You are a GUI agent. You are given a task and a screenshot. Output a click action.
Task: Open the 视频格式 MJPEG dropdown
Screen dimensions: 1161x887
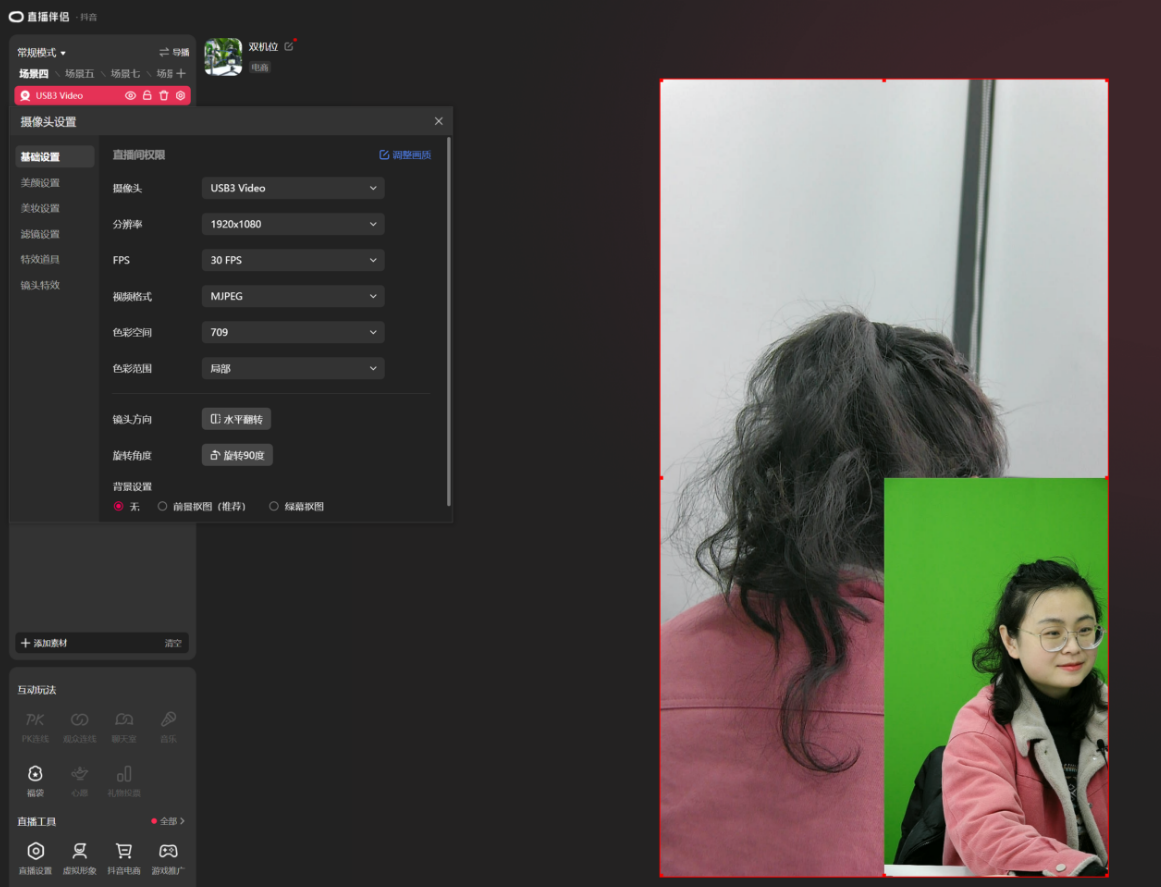click(292, 296)
